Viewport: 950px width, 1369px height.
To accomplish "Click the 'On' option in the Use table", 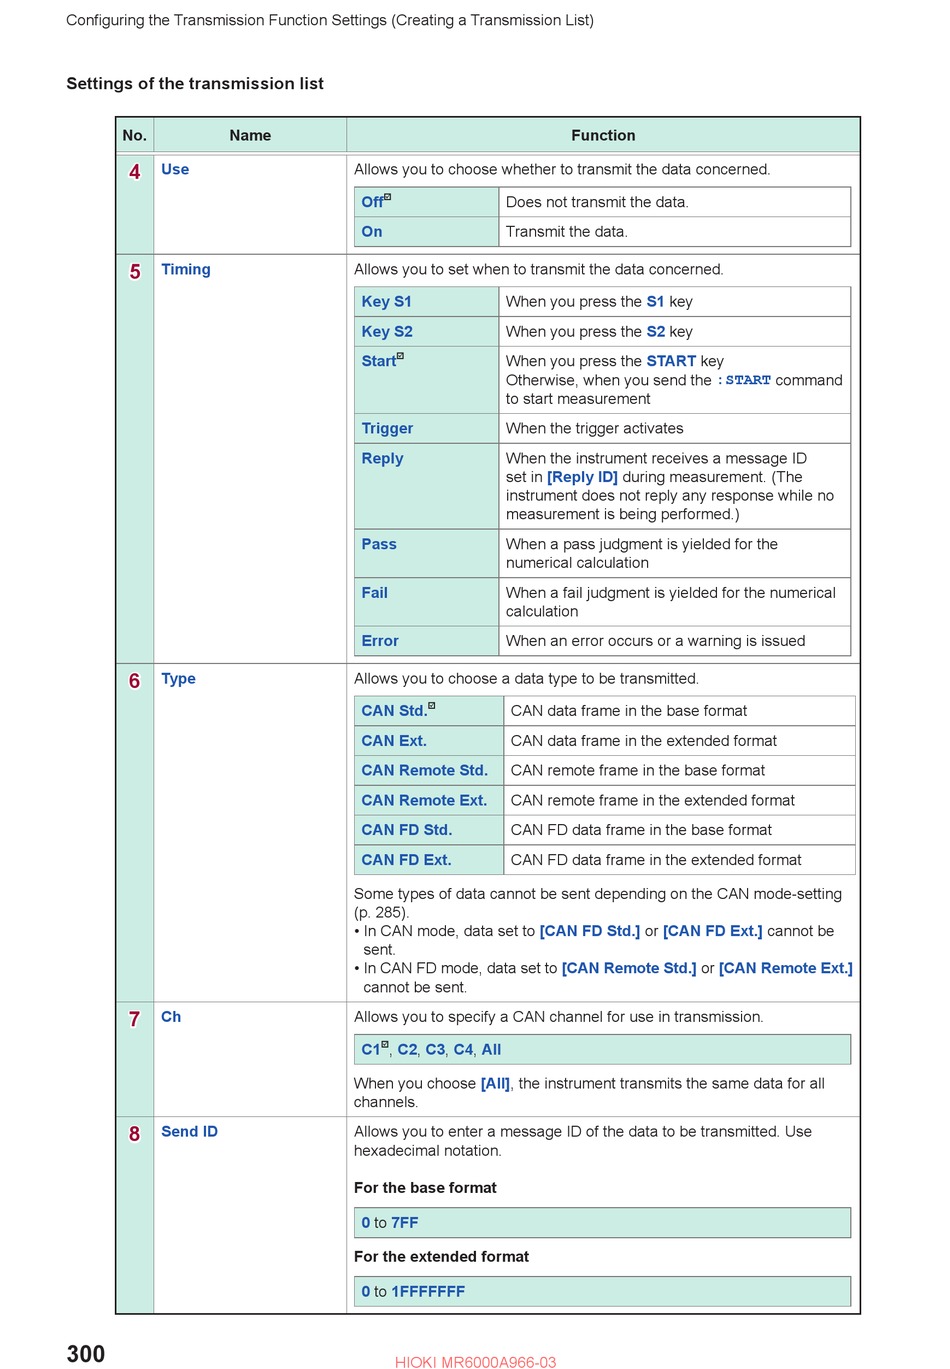I will (372, 232).
